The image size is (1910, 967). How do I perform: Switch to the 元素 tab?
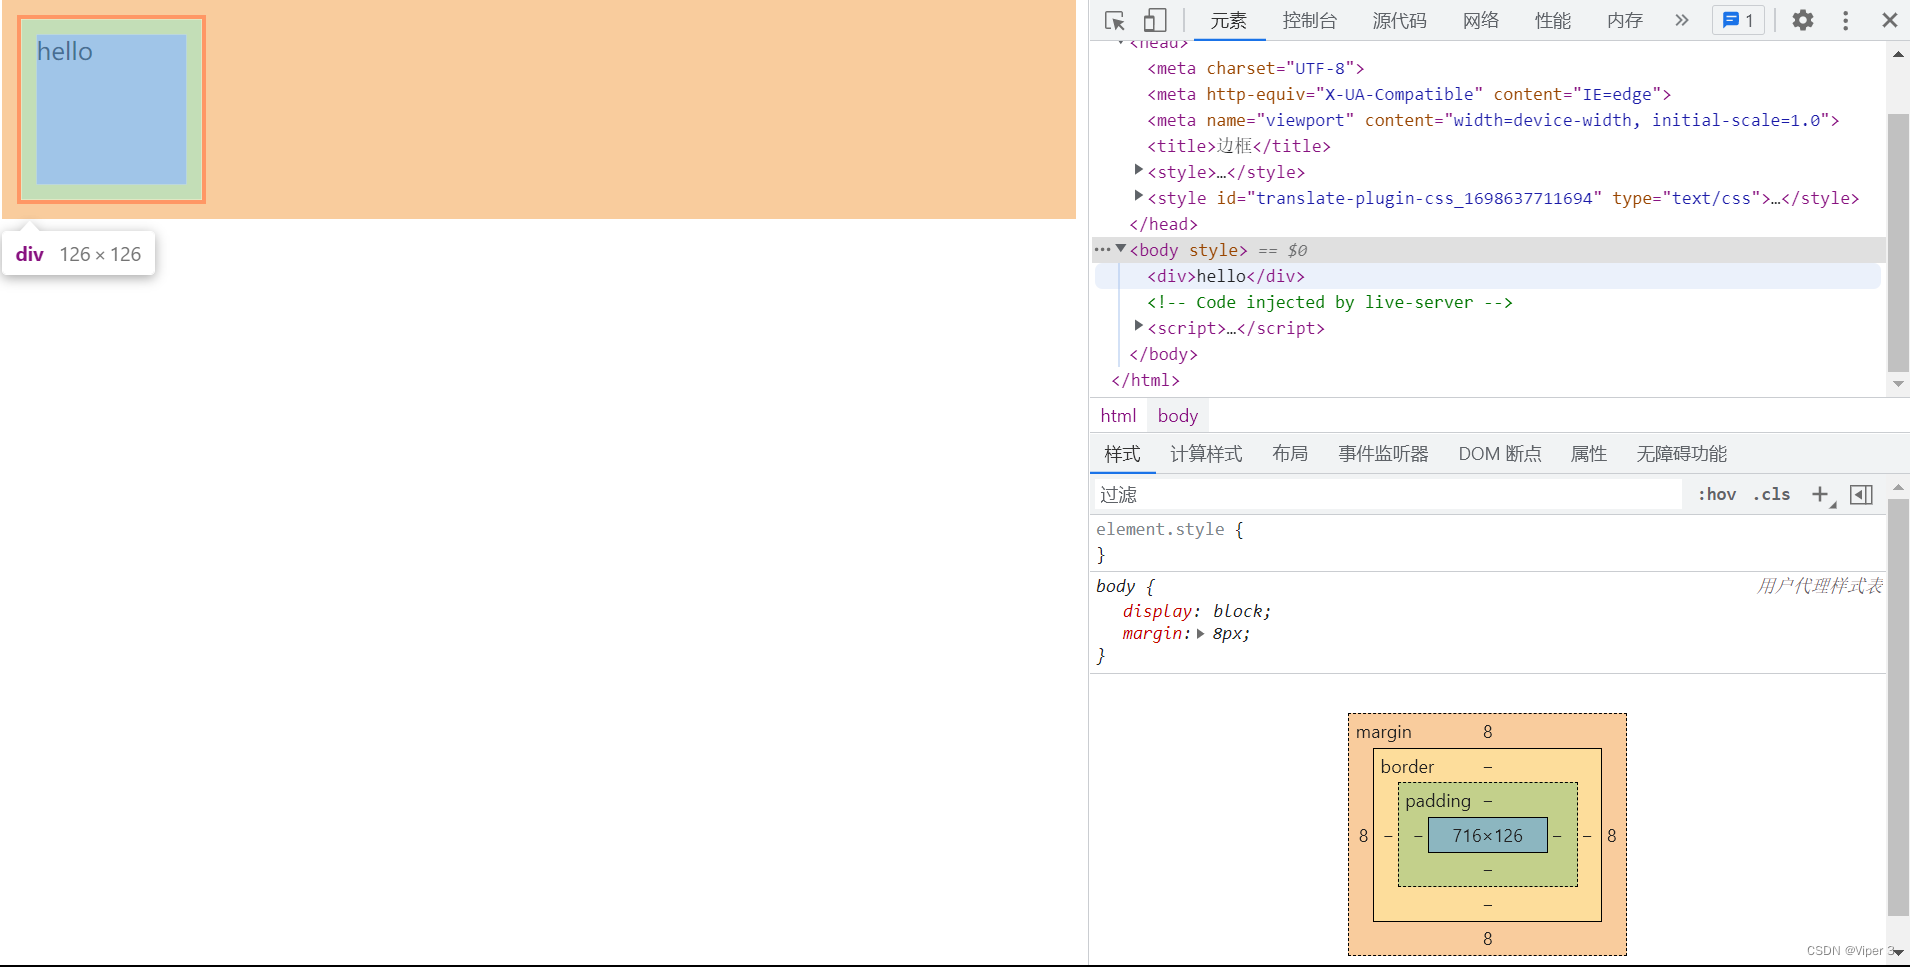point(1229,21)
